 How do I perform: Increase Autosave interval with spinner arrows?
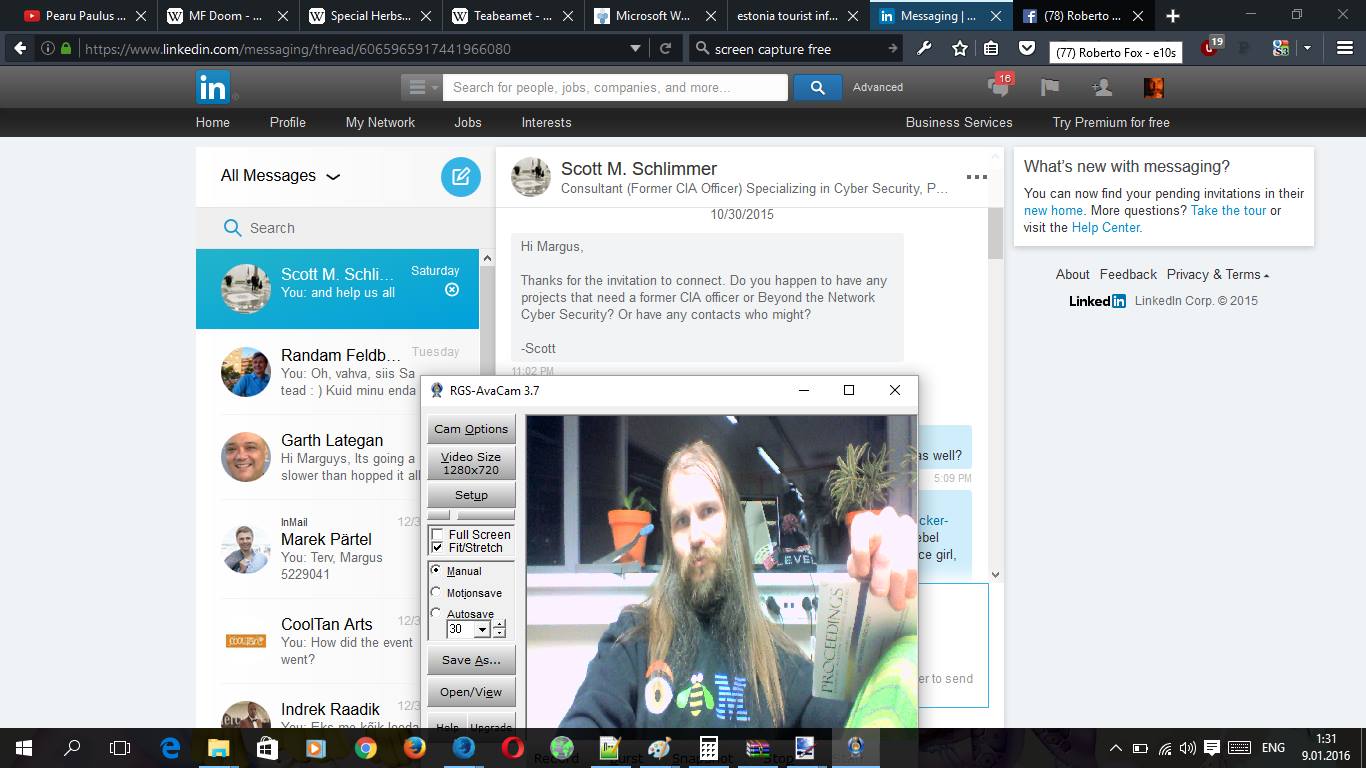[499, 624]
